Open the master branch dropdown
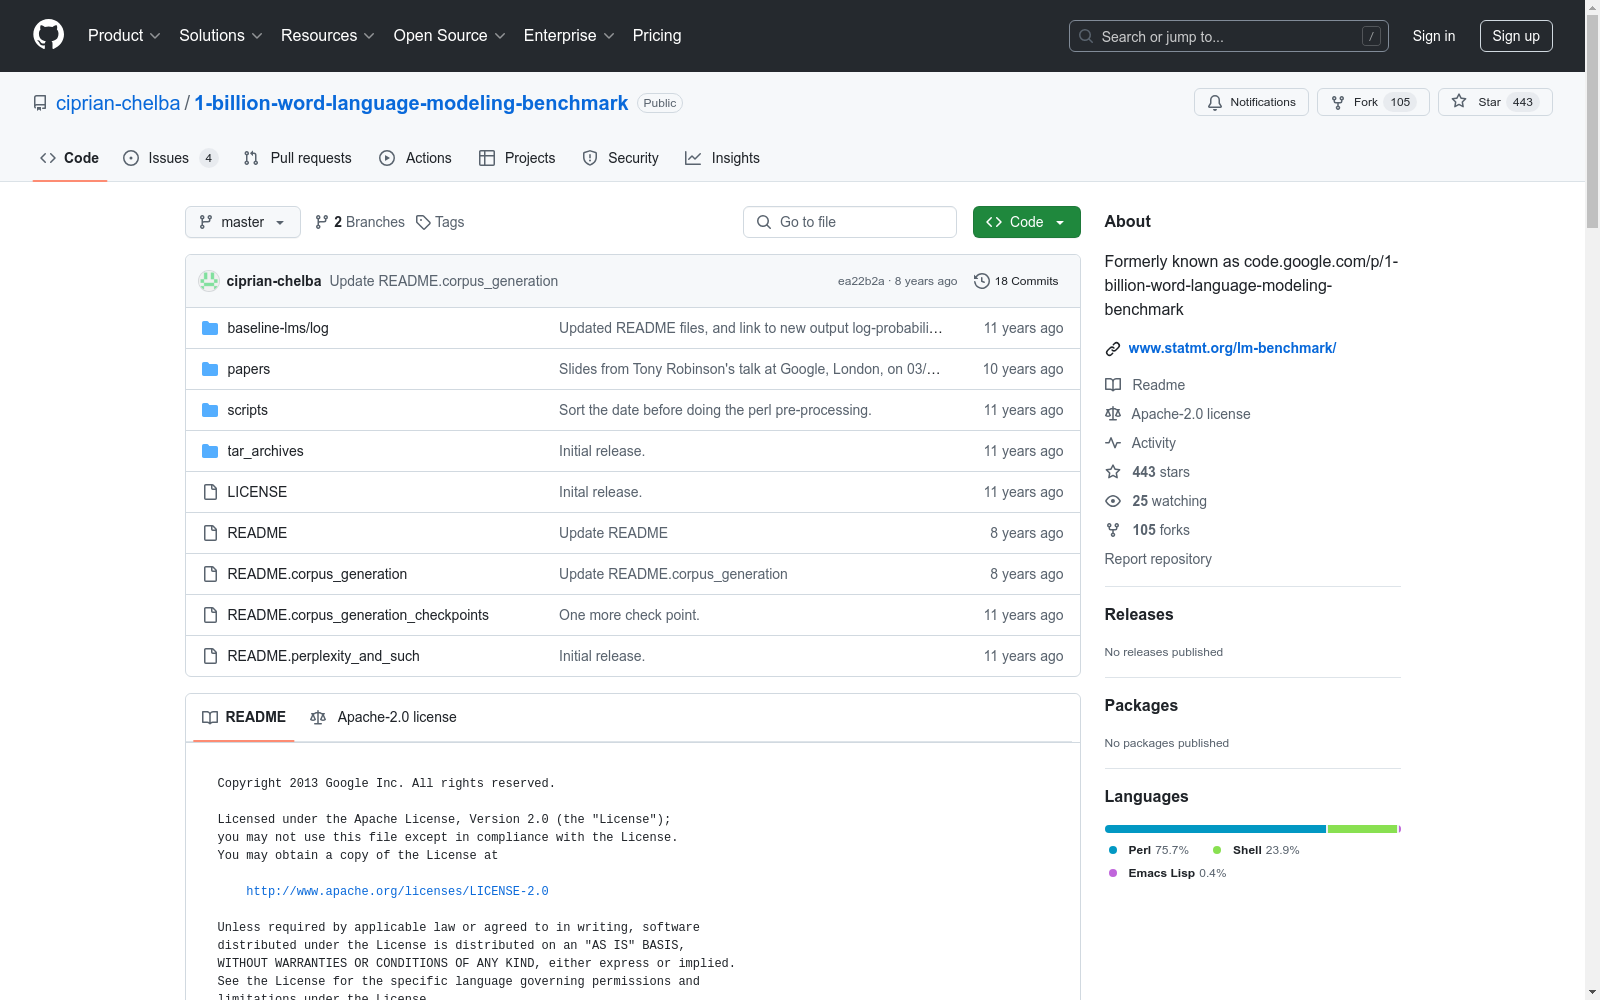 (243, 222)
